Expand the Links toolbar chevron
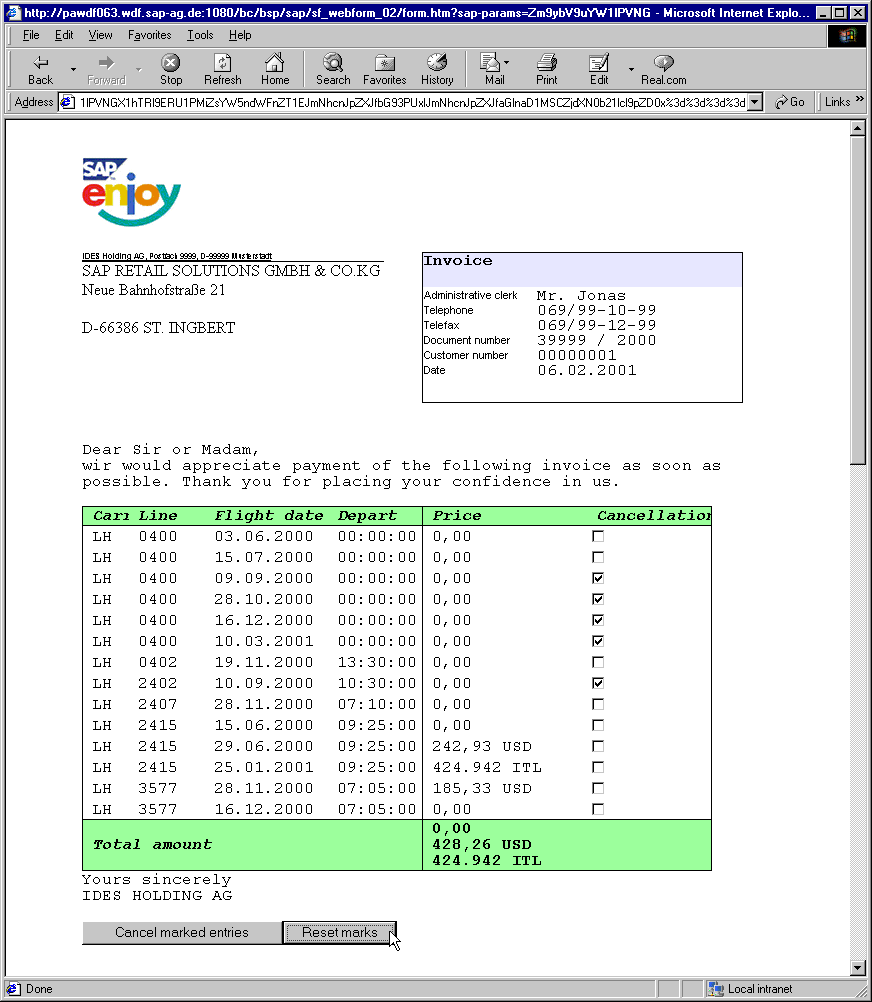This screenshot has height=1002, width=872. click(x=859, y=99)
